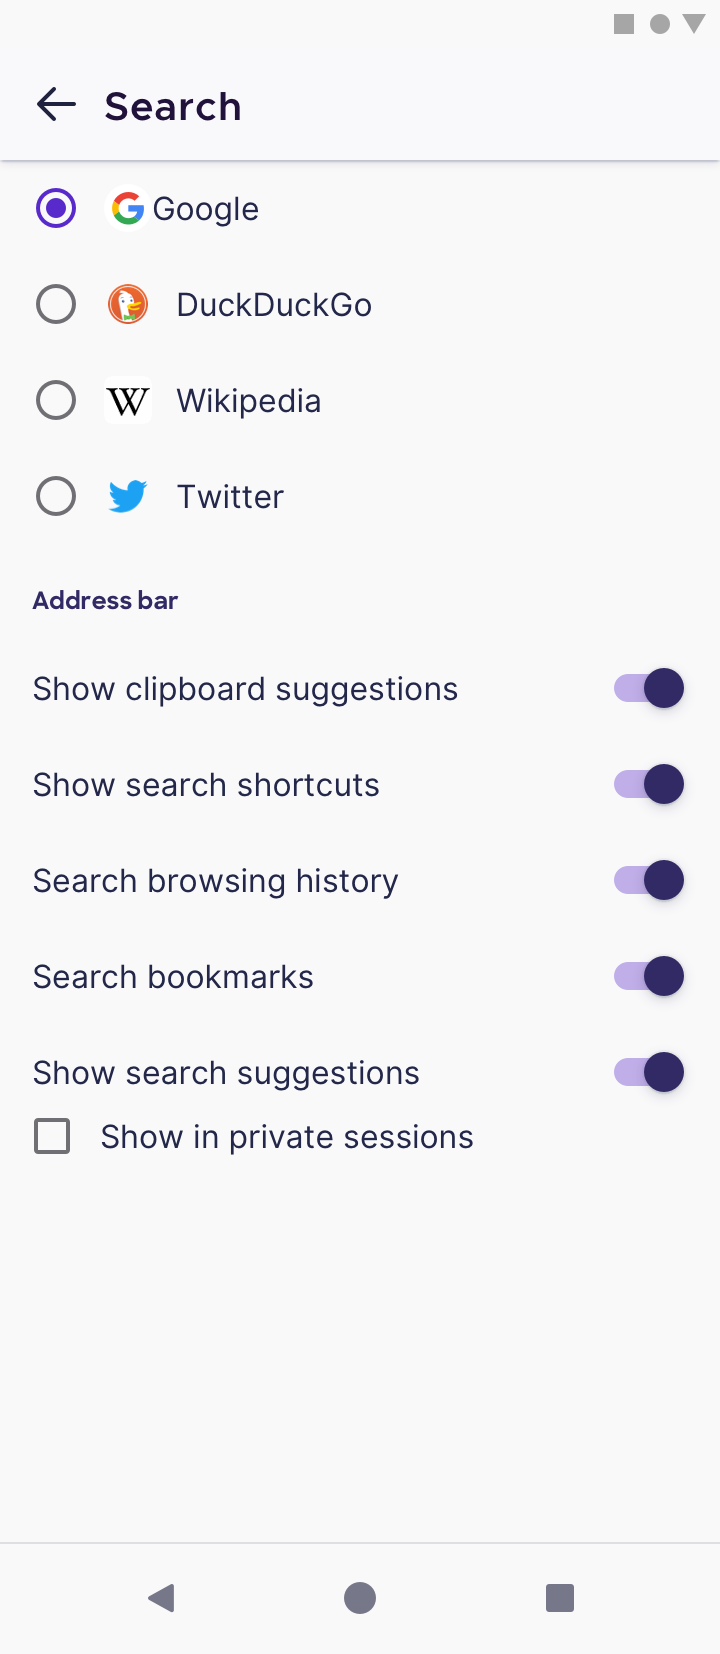Enable Show in private sessions
The height and width of the screenshot is (1654, 720).
pyautogui.click(x=51, y=1136)
